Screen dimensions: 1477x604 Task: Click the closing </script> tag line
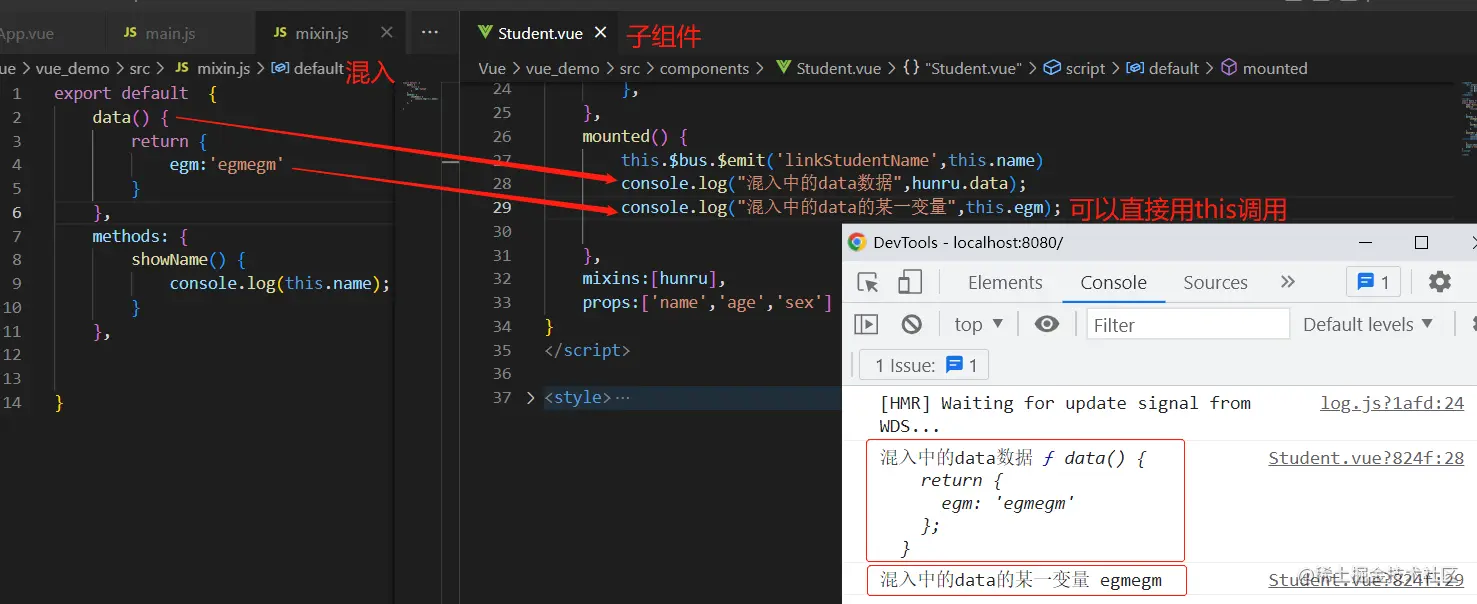(x=587, y=350)
